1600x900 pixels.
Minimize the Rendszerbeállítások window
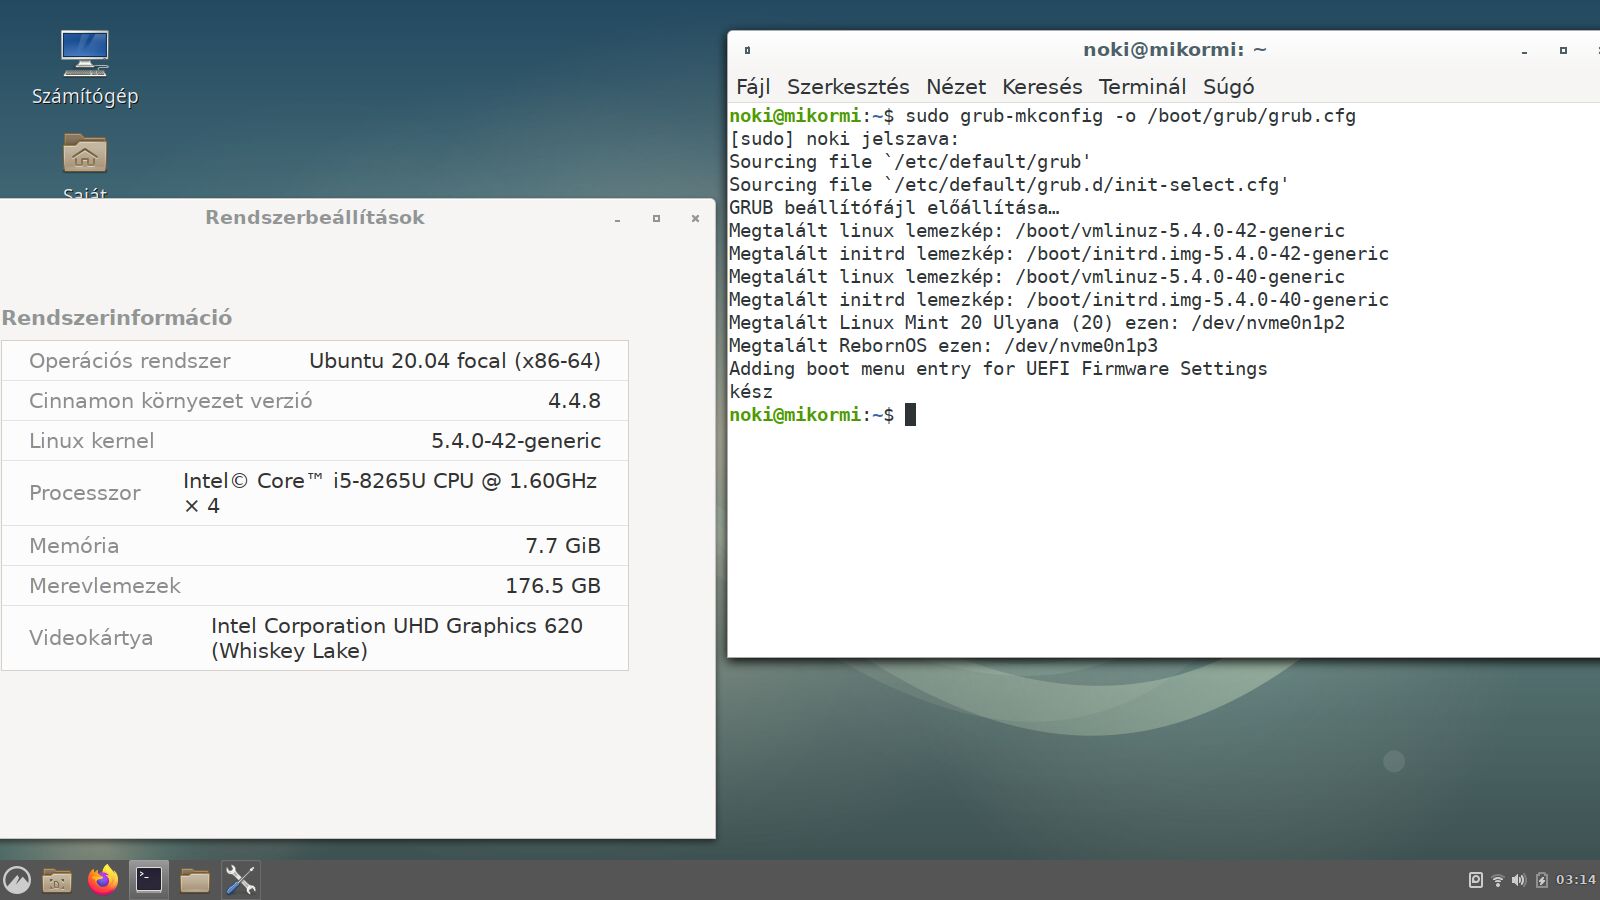(617, 218)
